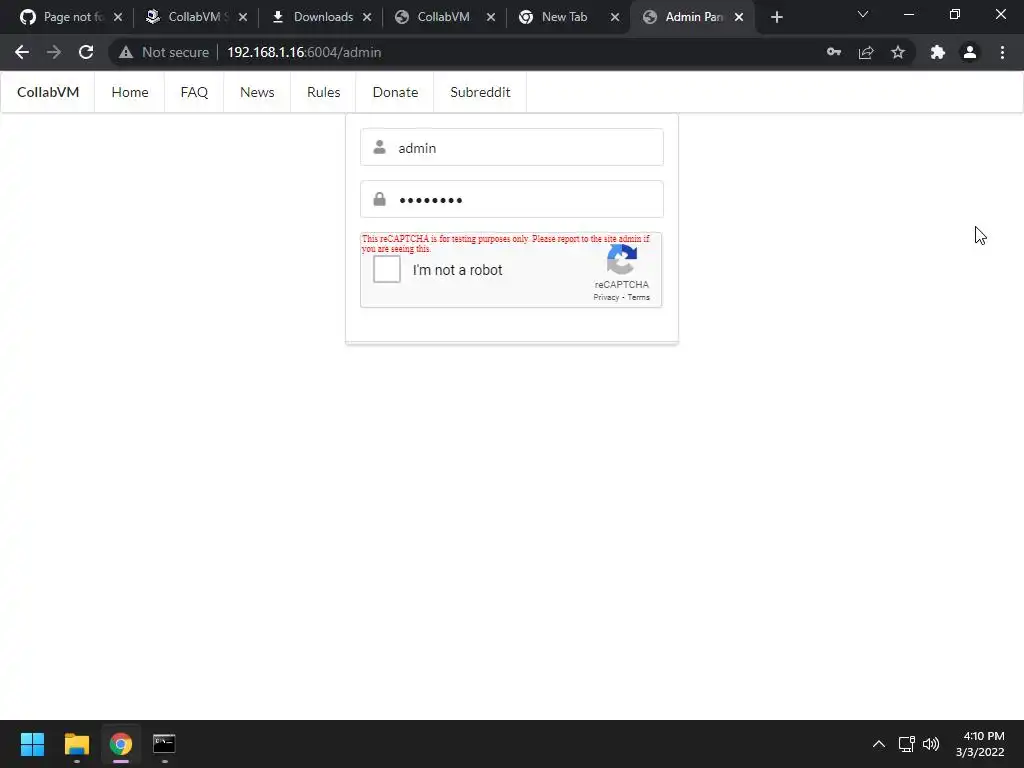Check the I'm not a robot box
Image resolution: width=1024 pixels, height=768 pixels.
coord(387,269)
